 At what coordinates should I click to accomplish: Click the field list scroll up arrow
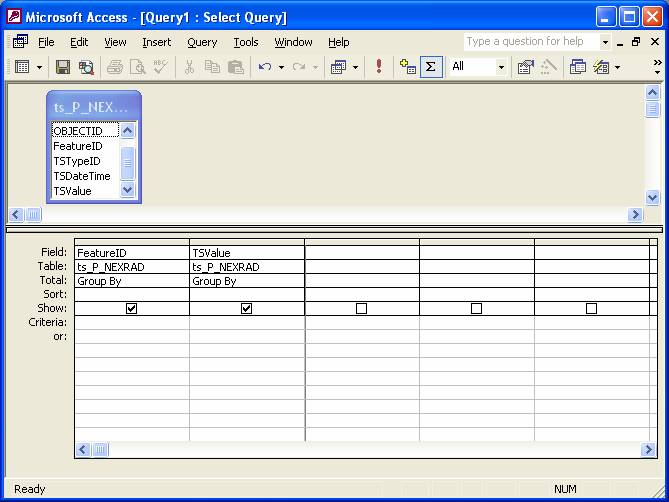pyautogui.click(x=127, y=130)
